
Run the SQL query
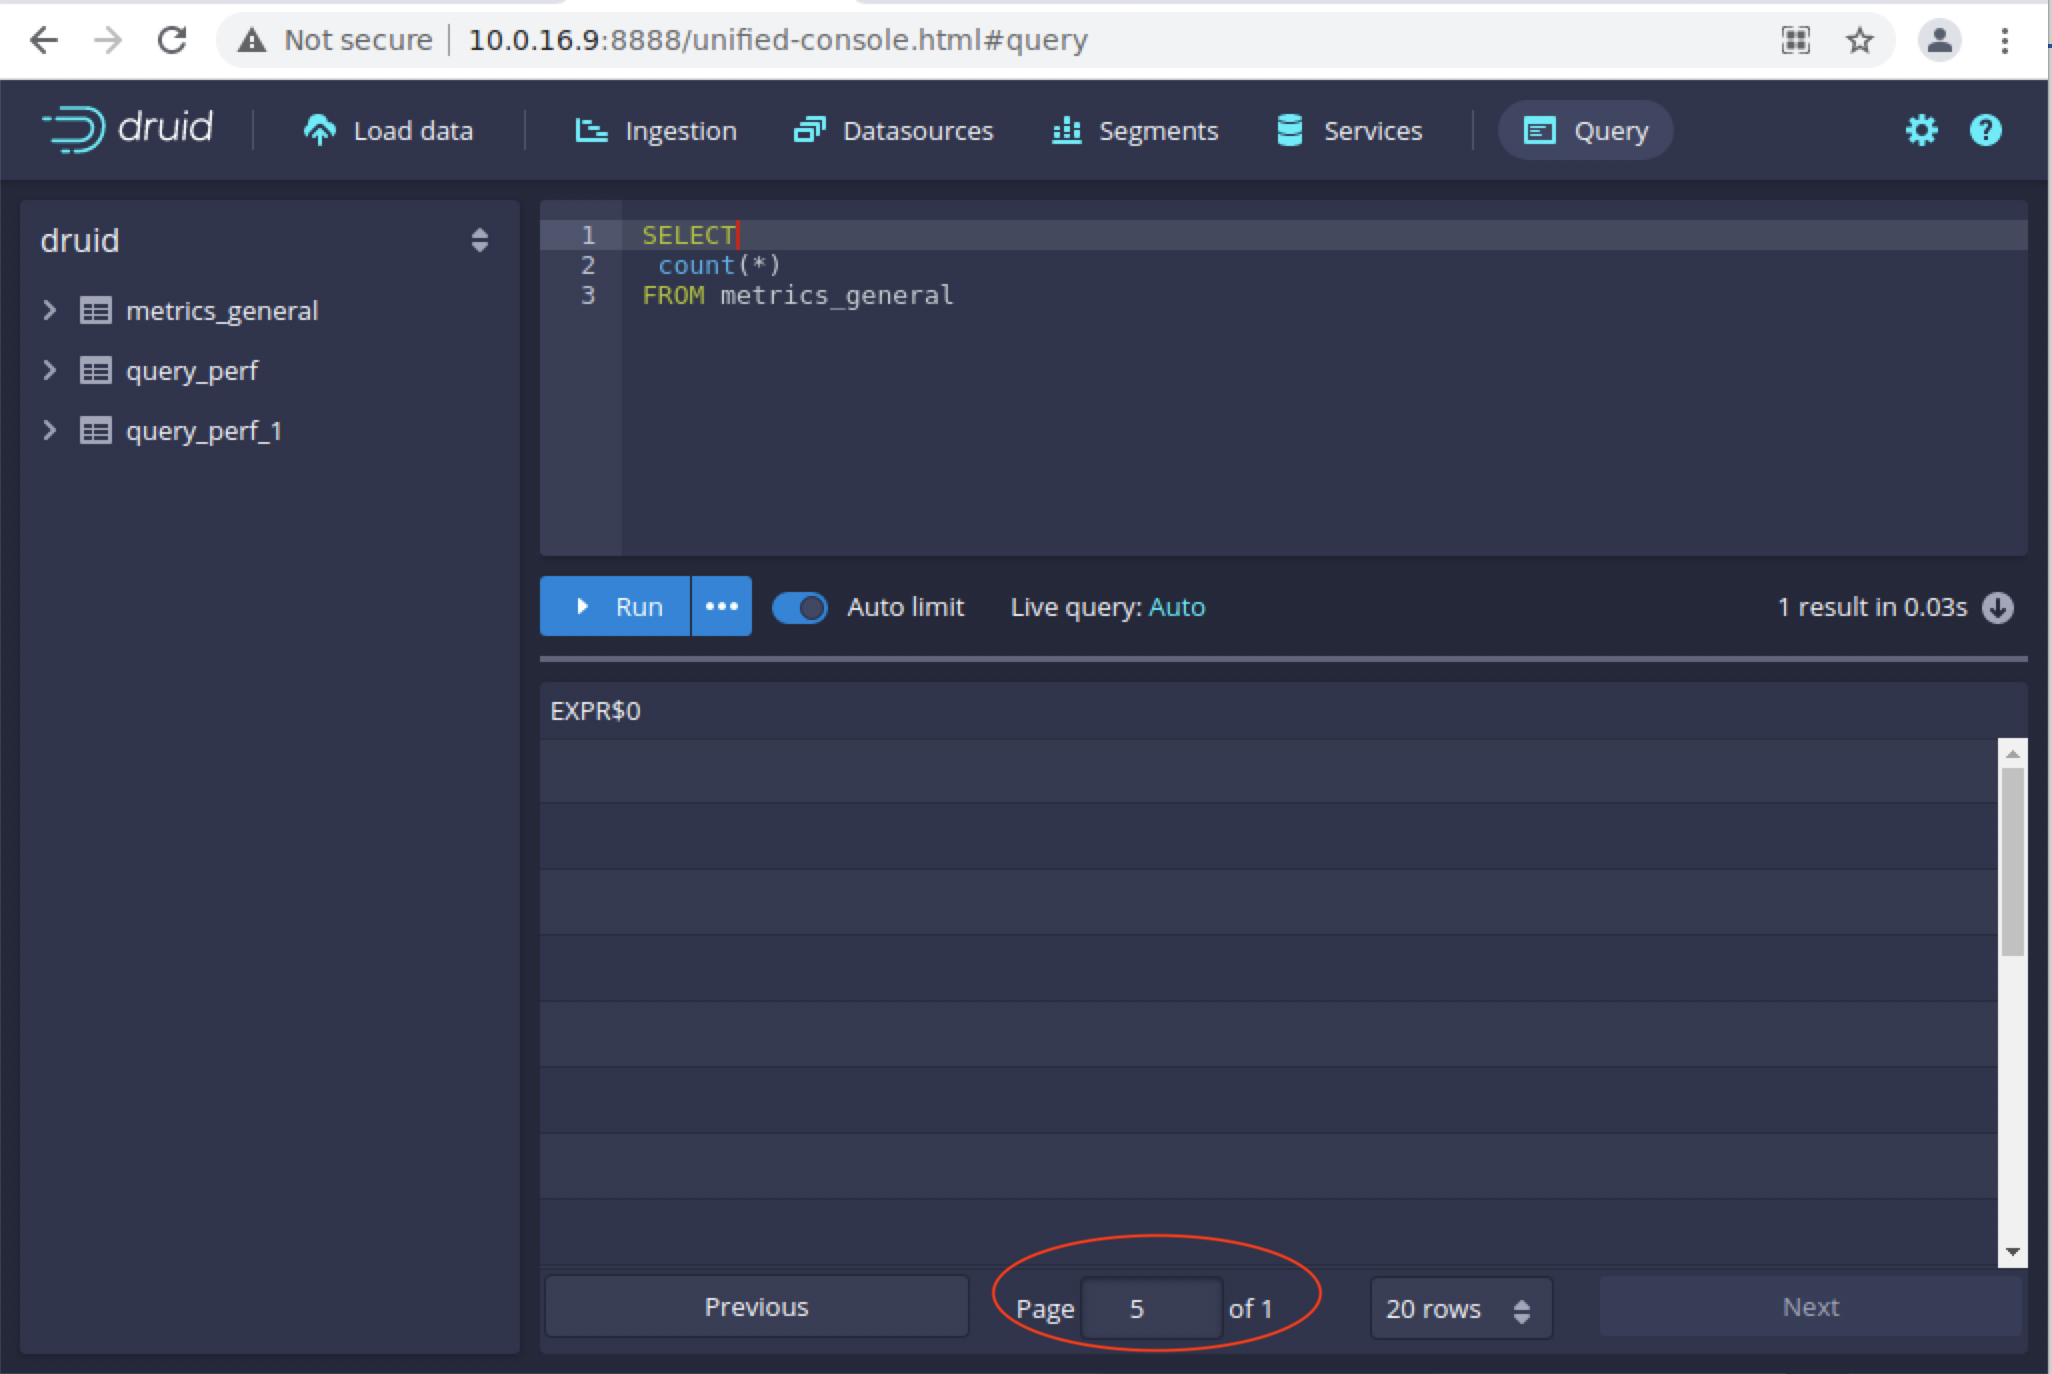[615, 606]
